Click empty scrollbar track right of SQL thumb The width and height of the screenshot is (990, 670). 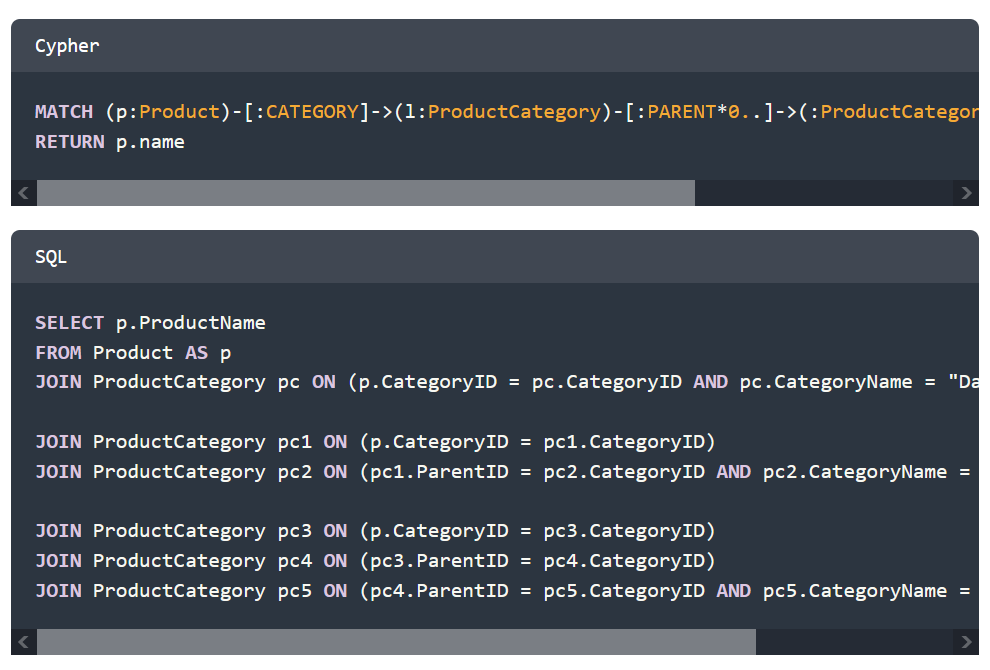[x=854, y=642]
